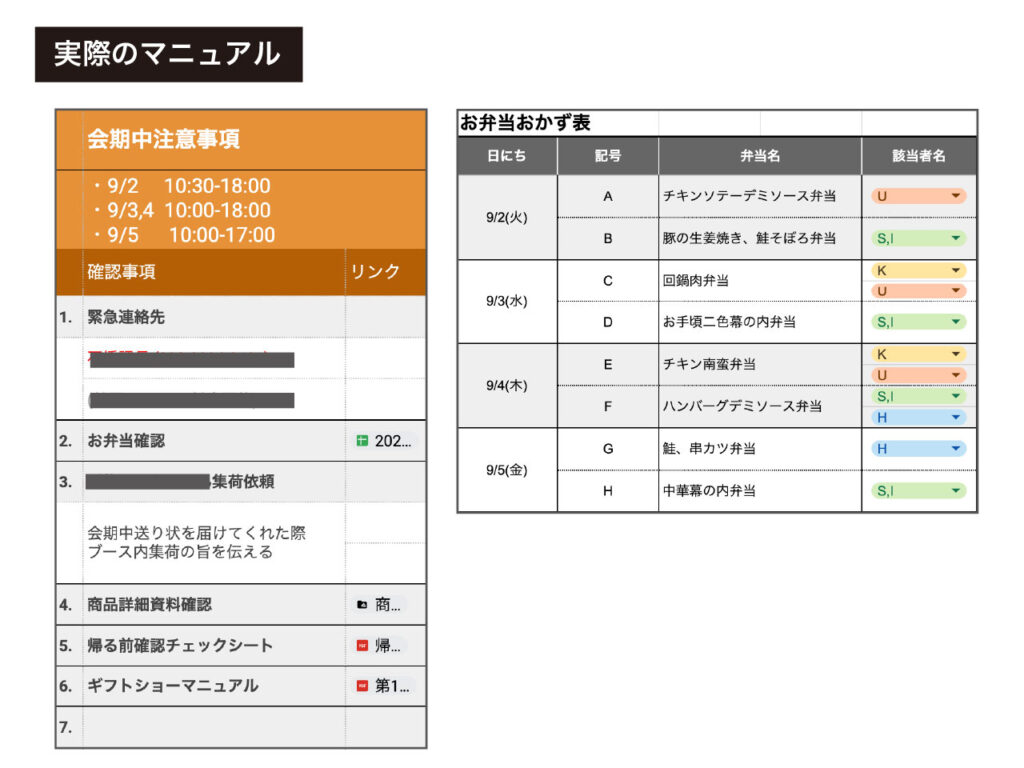Expand the U dropdown for チキンソテーデミソース弁当

pyautogui.click(x=956, y=197)
